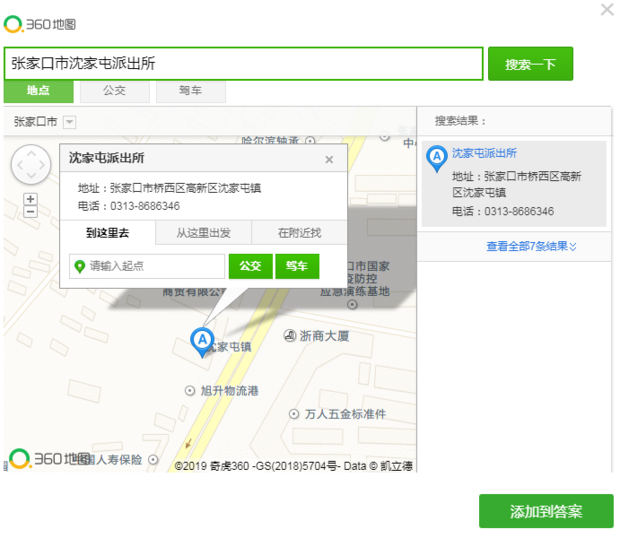620x538 pixels.
Task: Click the green location pin in start input
Action: (80, 266)
